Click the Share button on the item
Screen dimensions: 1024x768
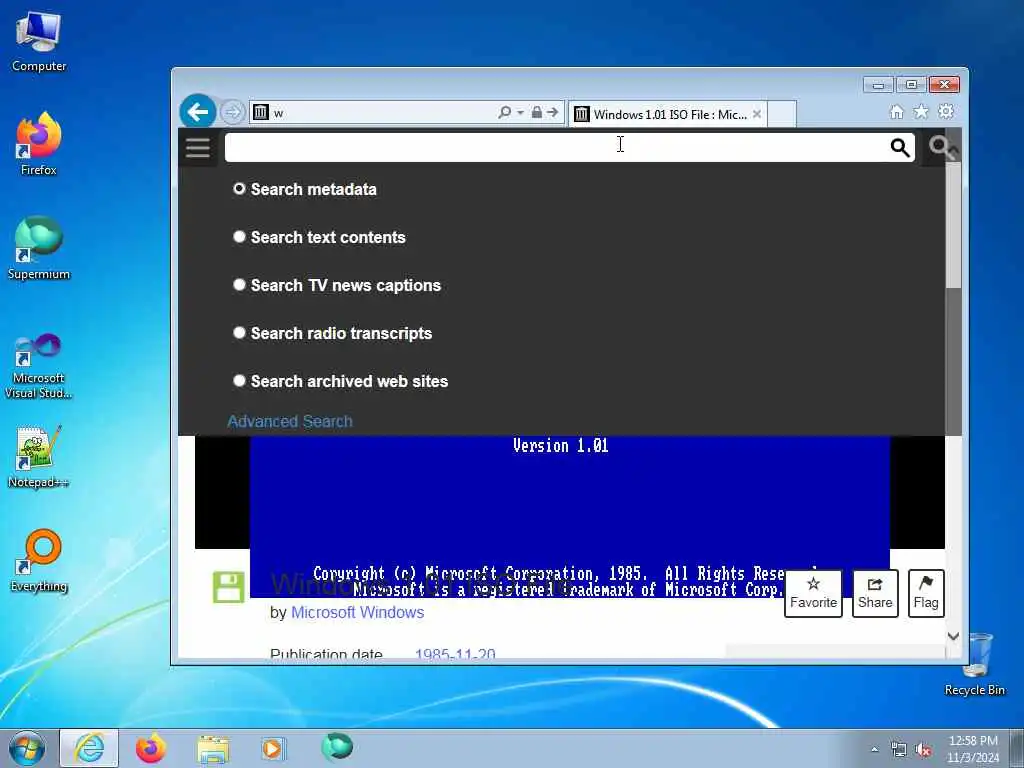875,593
